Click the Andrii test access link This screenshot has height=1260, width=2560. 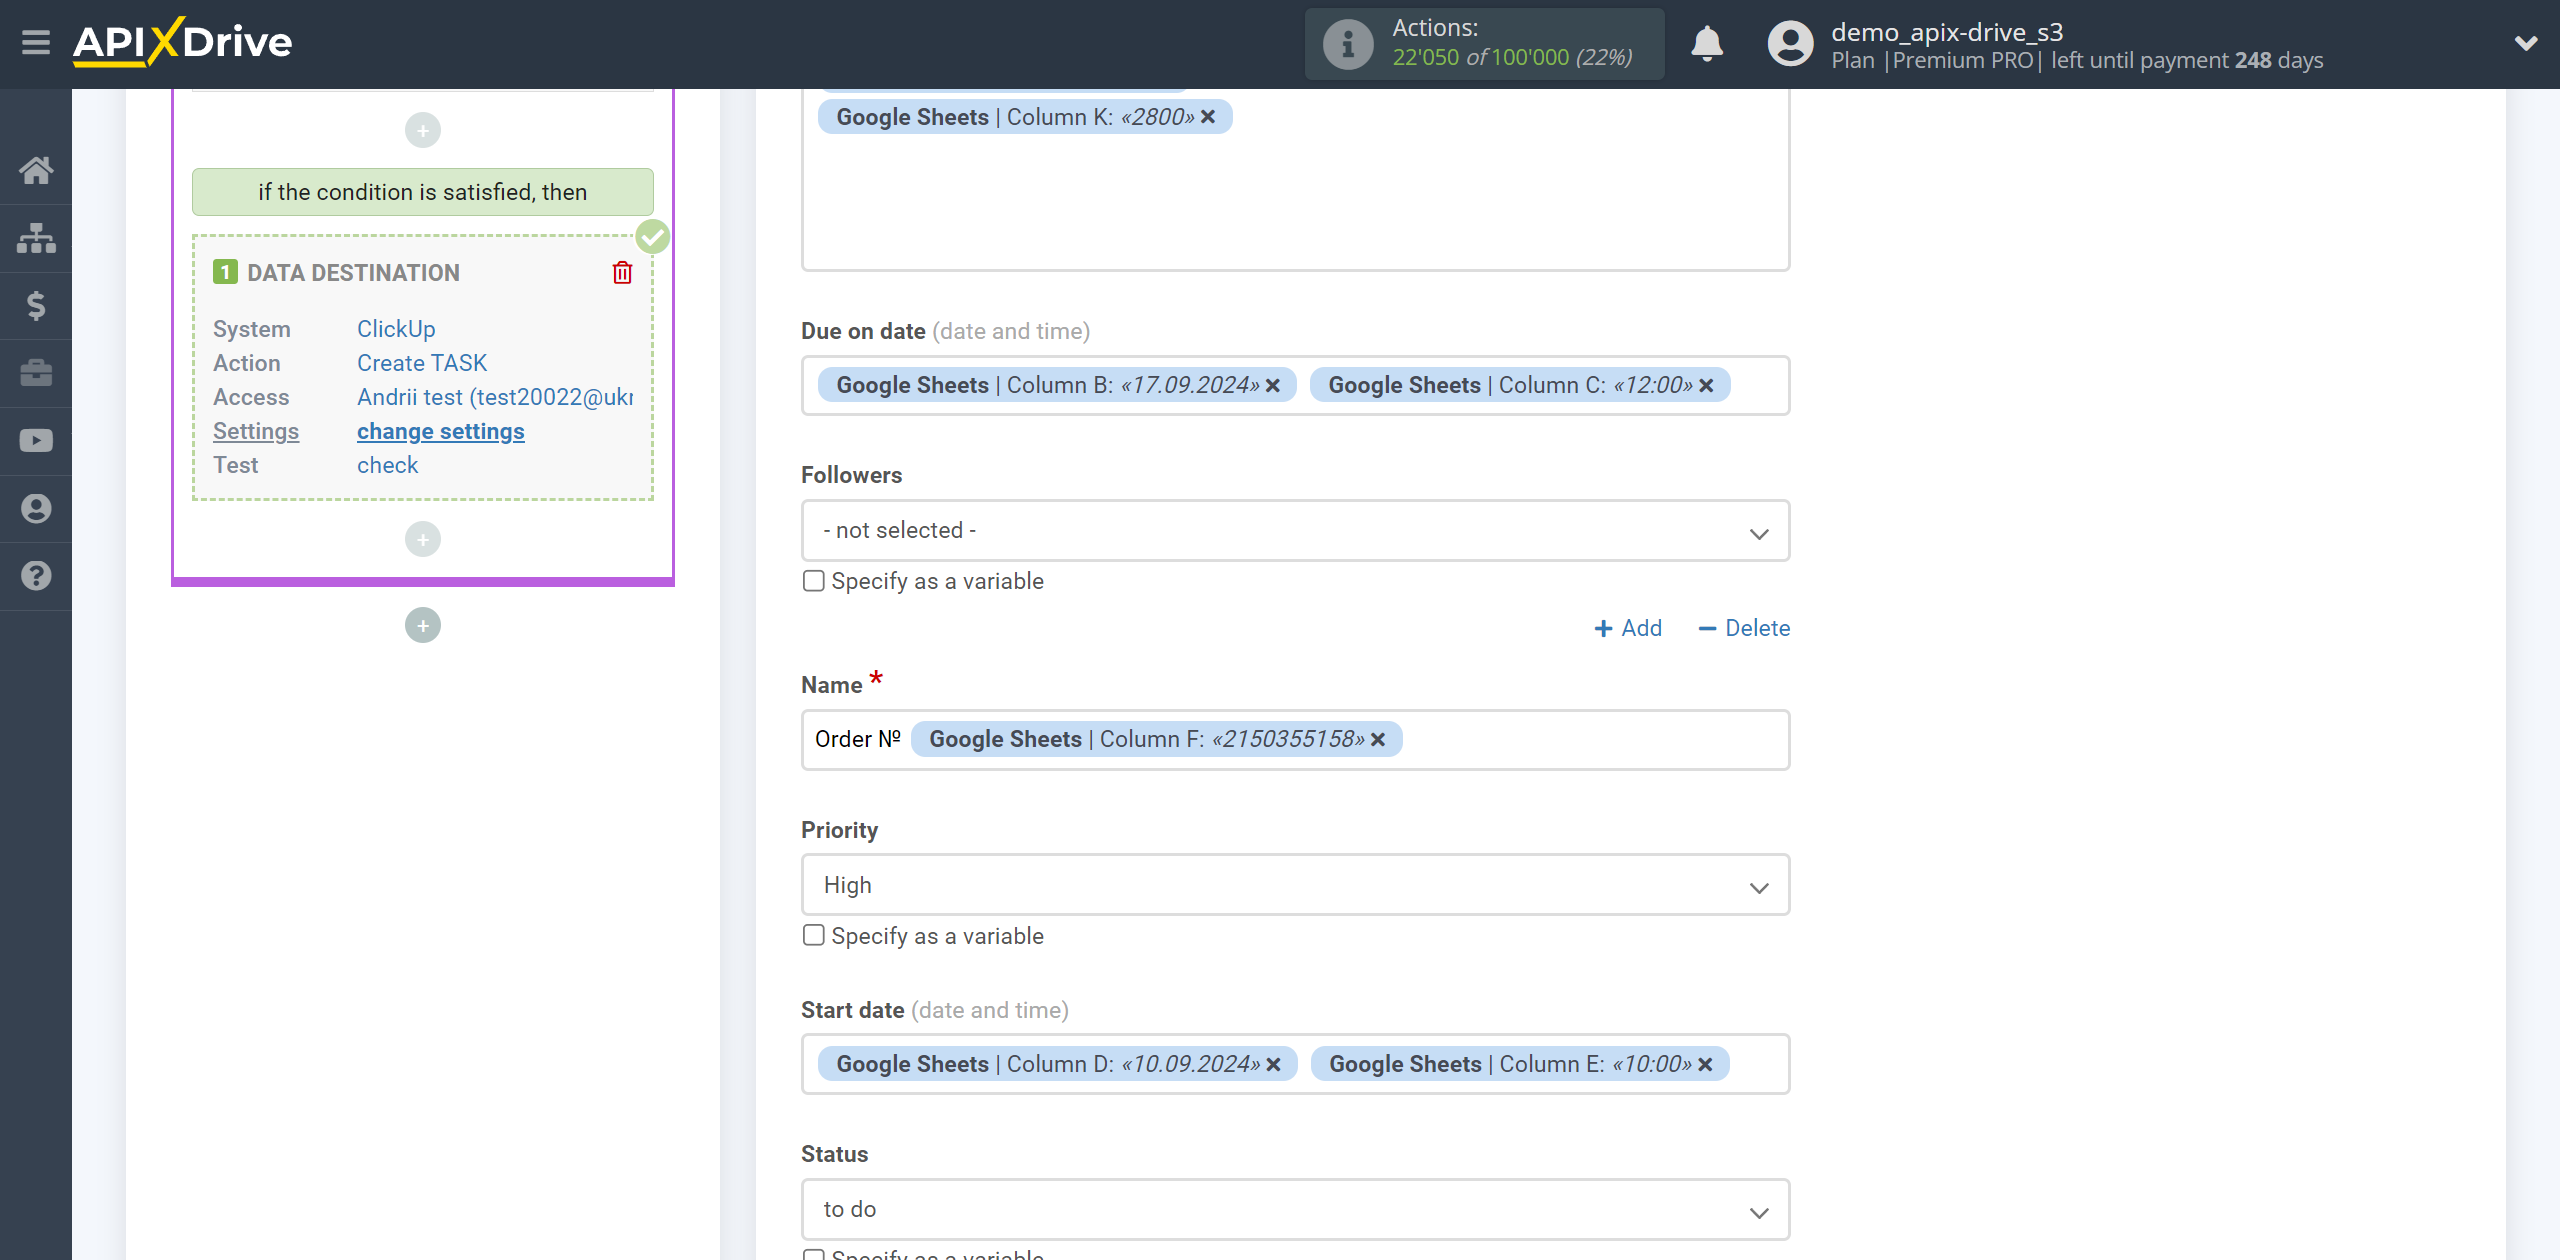495,397
